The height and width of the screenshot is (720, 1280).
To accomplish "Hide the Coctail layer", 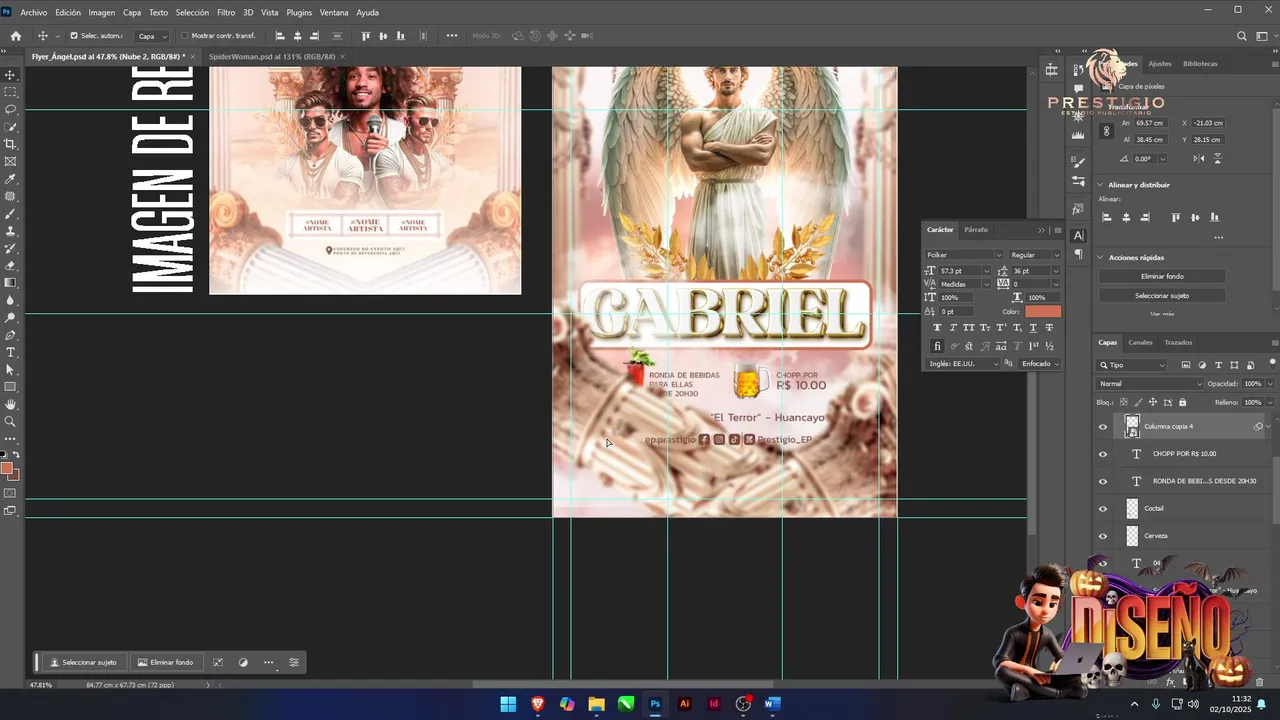I will pyautogui.click(x=1103, y=508).
